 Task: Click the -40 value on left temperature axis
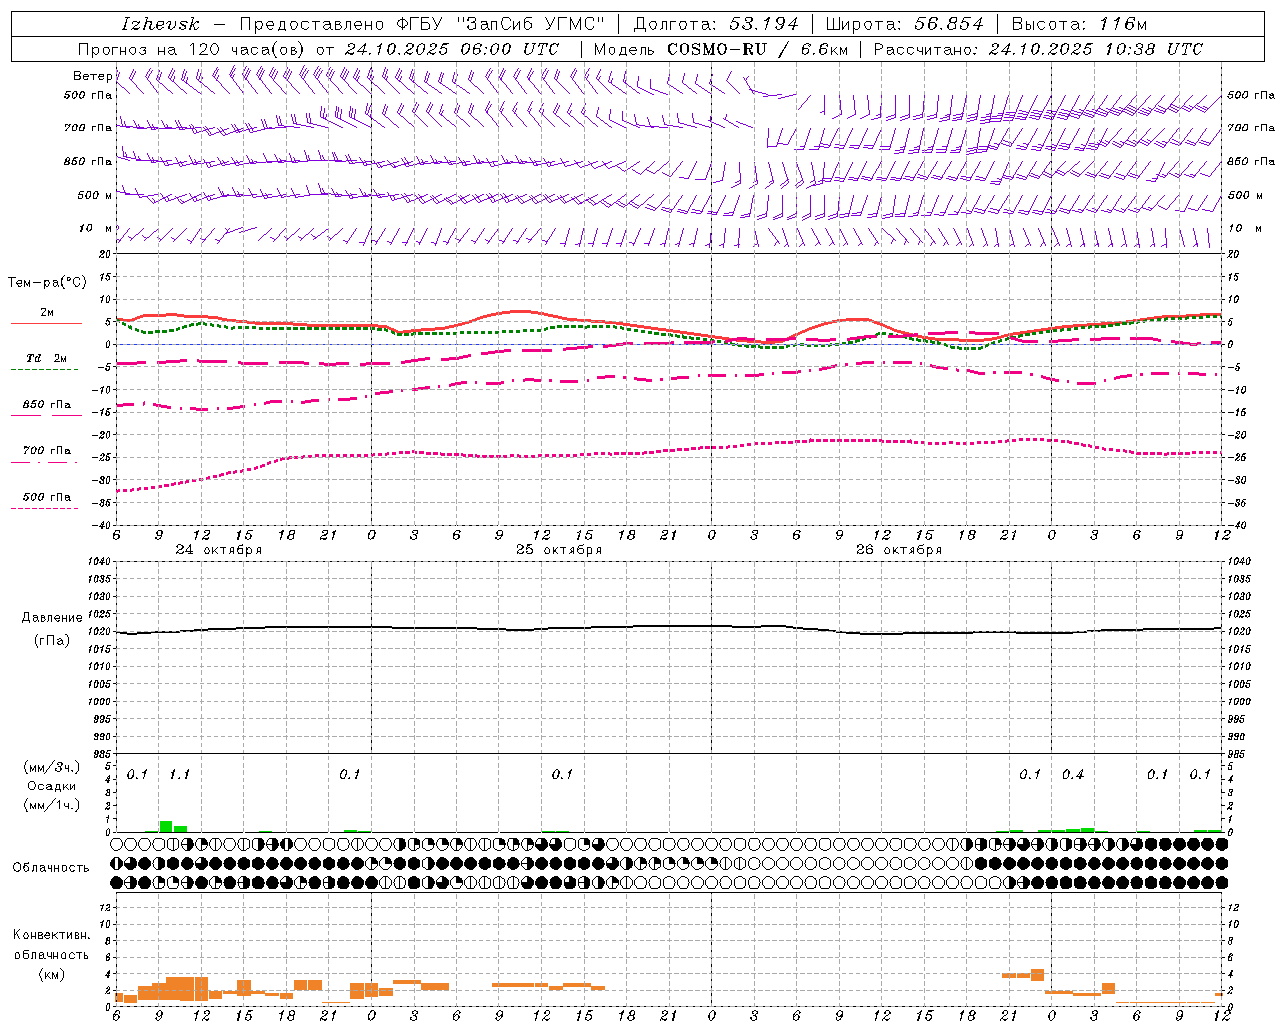click(103, 525)
